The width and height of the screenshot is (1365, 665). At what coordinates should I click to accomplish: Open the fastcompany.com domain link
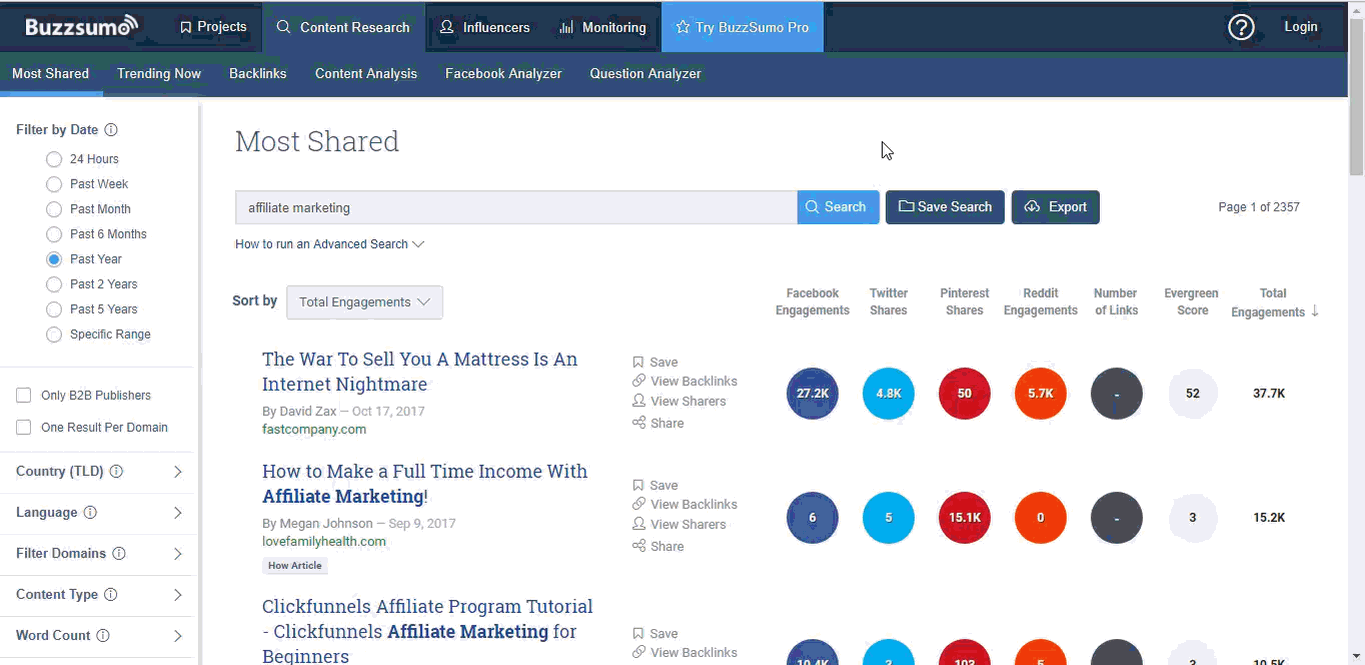click(x=314, y=429)
